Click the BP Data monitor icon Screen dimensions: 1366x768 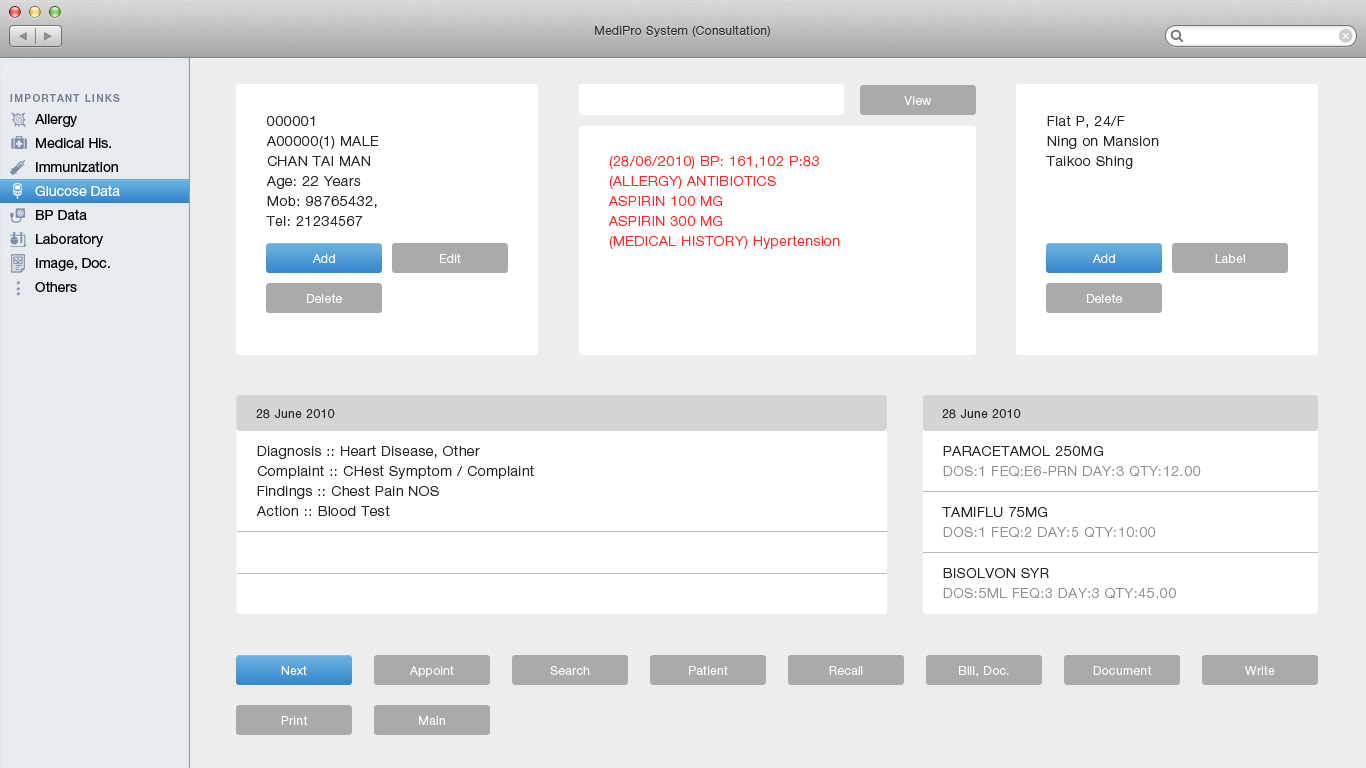click(18, 215)
